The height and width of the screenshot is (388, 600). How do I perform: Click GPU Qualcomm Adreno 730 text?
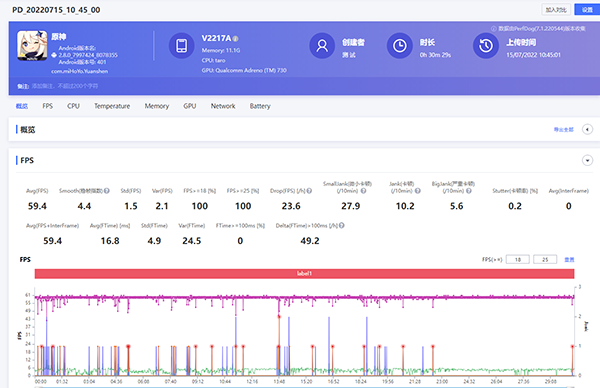(x=244, y=70)
